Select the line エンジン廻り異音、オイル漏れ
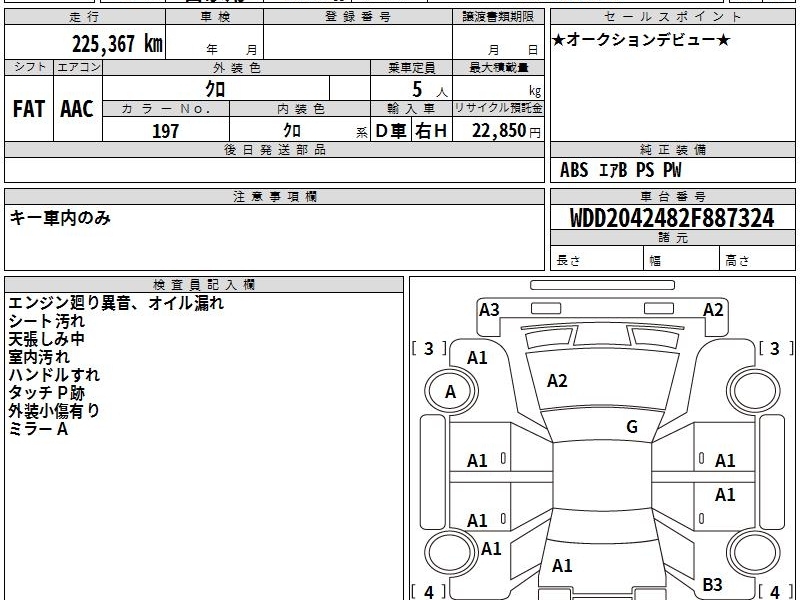800x600 pixels. 116,303
